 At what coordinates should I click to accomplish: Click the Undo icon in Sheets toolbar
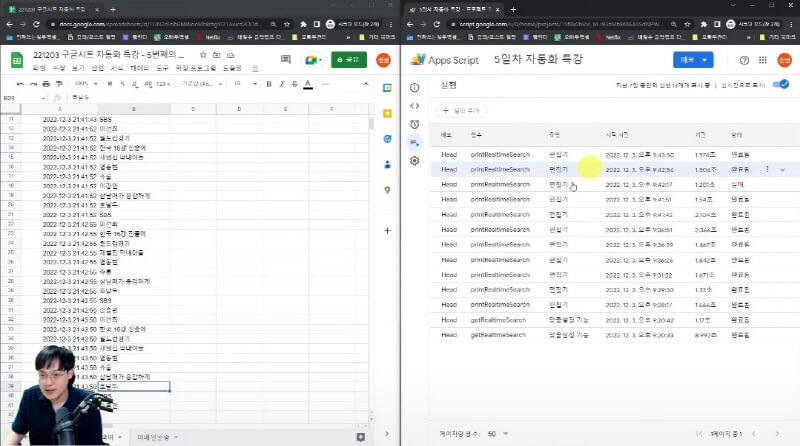pyautogui.click(x=20, y=84)
